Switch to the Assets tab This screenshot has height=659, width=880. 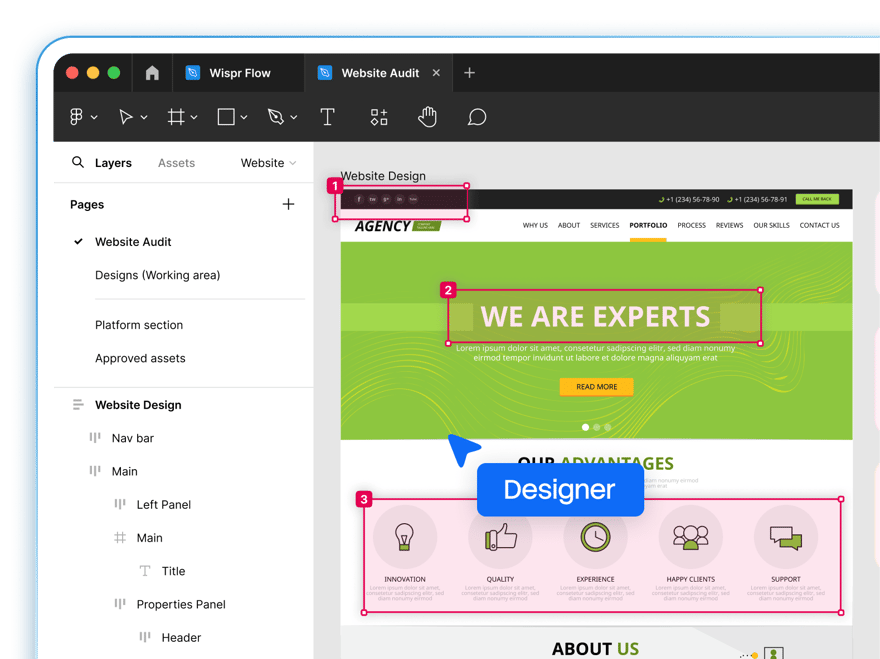coord(176,163)
